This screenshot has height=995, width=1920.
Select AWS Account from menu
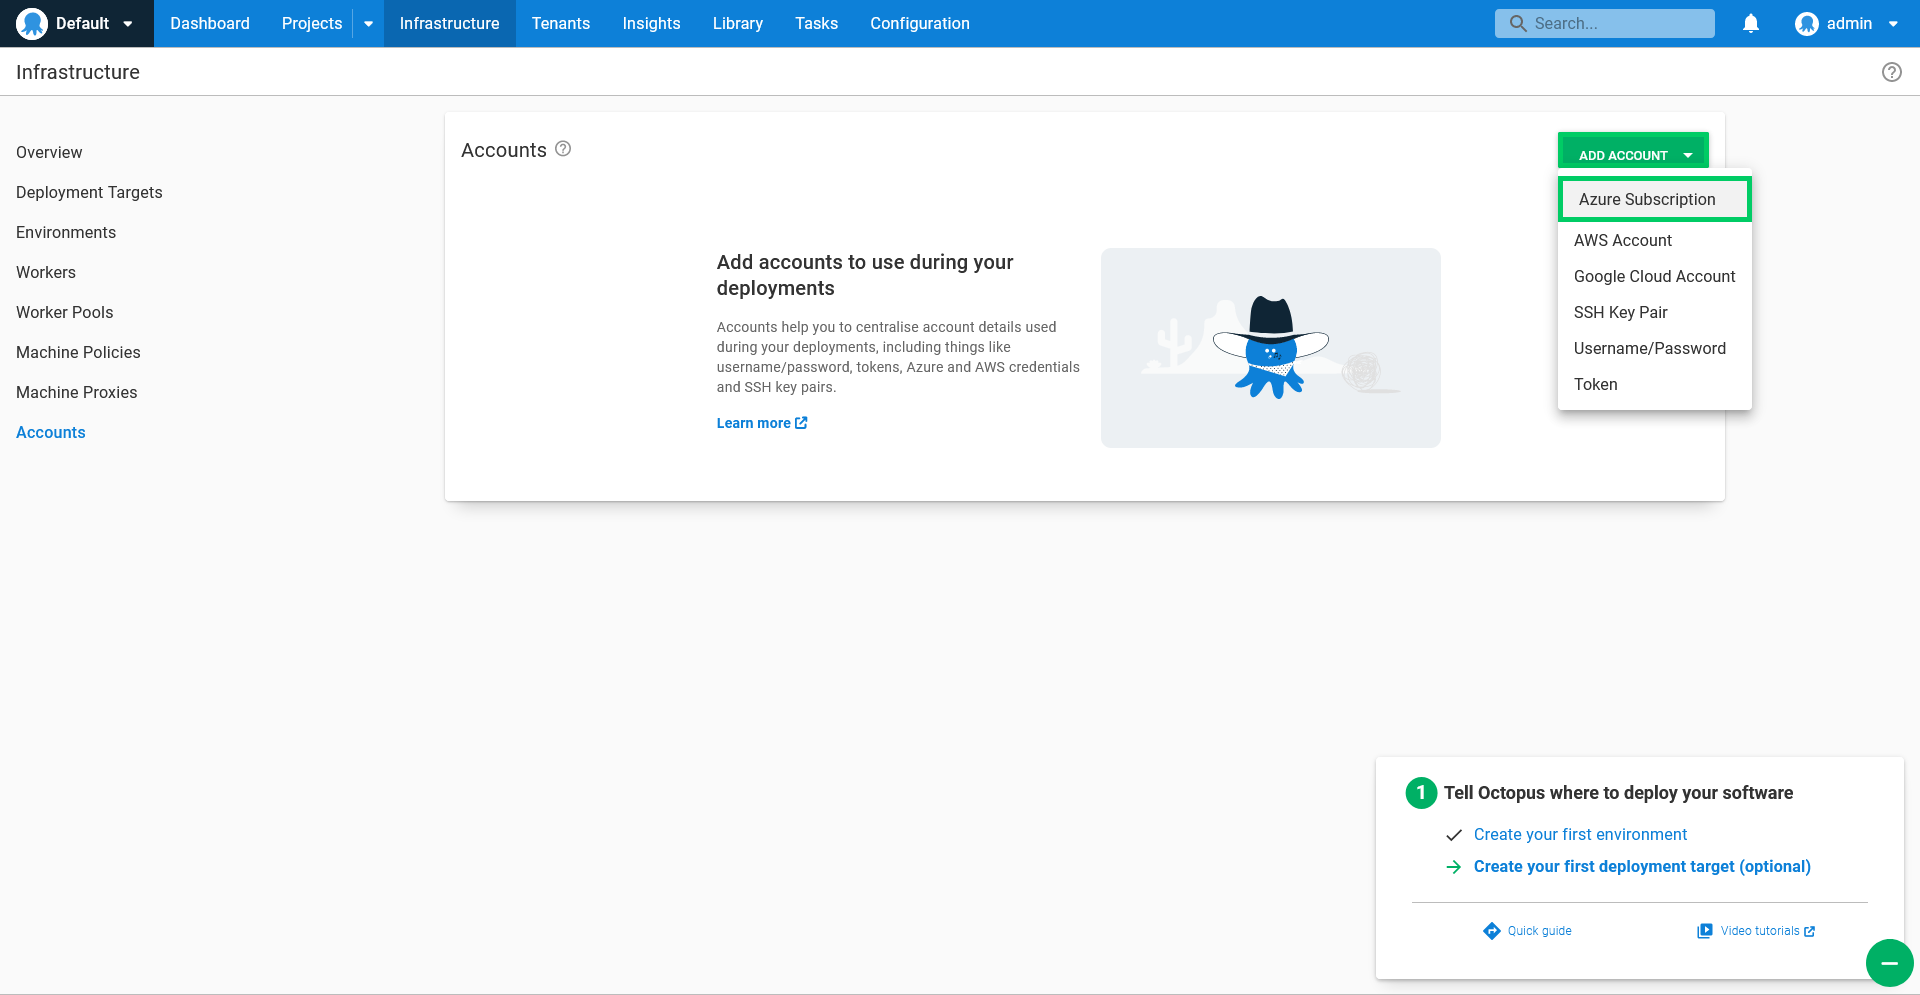pyautogui.click(x=1654, y=240)
